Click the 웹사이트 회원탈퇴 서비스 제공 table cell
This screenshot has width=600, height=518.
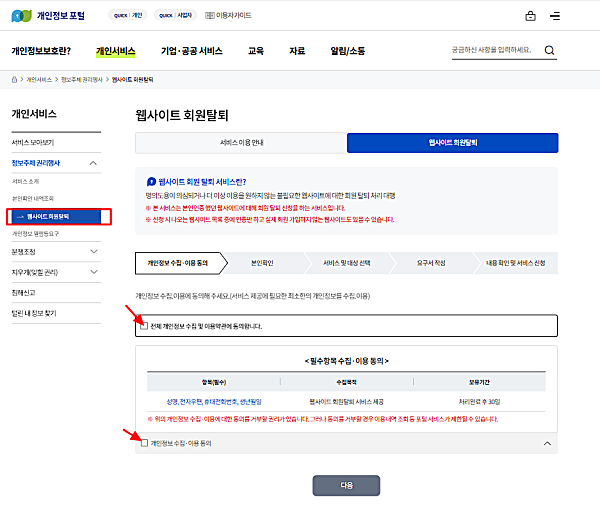pos(346,402)
